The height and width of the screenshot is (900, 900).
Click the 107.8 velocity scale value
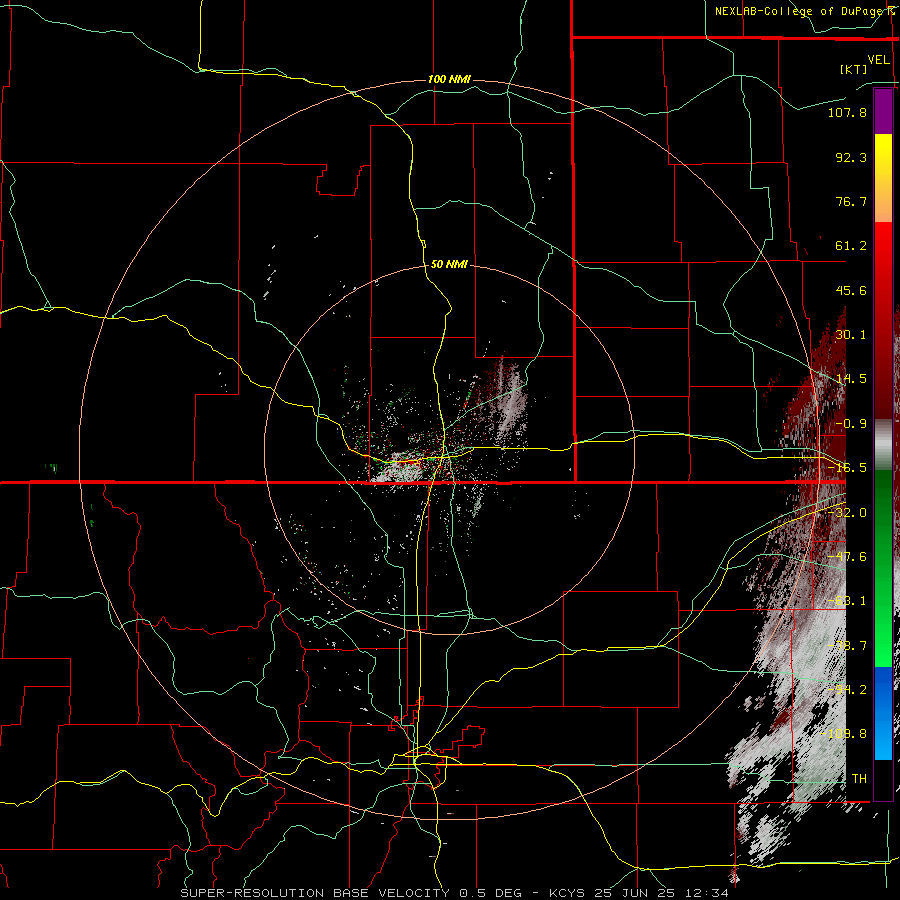tap(847, 112)
